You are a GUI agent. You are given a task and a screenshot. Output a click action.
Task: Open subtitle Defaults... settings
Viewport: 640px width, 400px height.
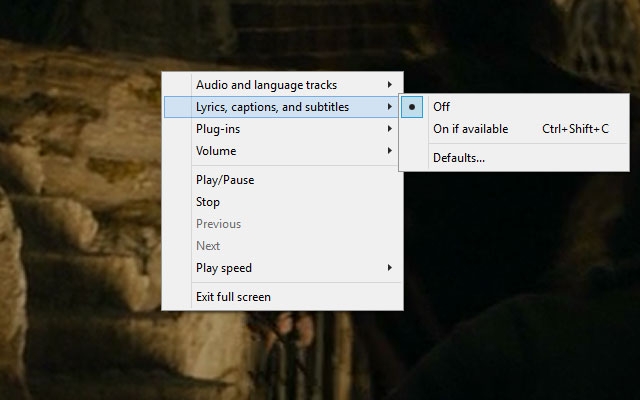[x=514, y=158]
